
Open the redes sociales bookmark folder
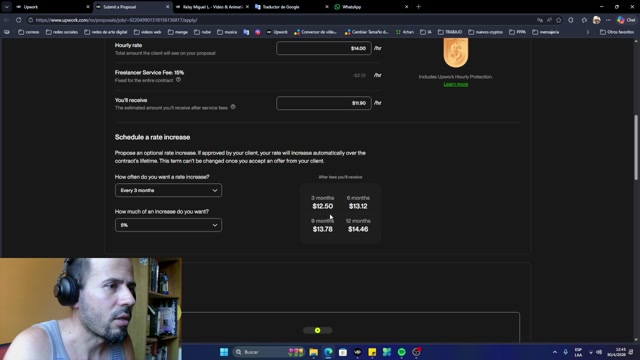pos(62,32)
